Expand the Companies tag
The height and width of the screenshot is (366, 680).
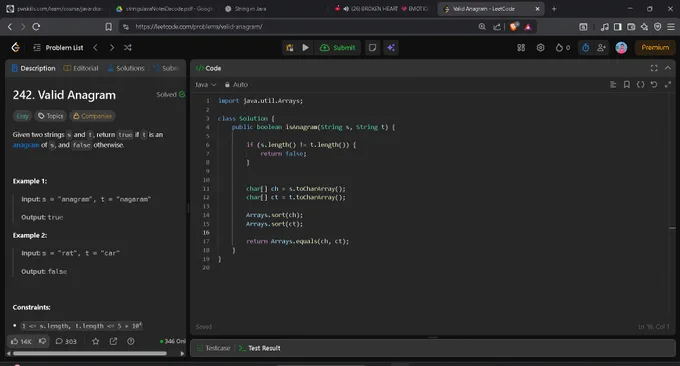[92, 116]
